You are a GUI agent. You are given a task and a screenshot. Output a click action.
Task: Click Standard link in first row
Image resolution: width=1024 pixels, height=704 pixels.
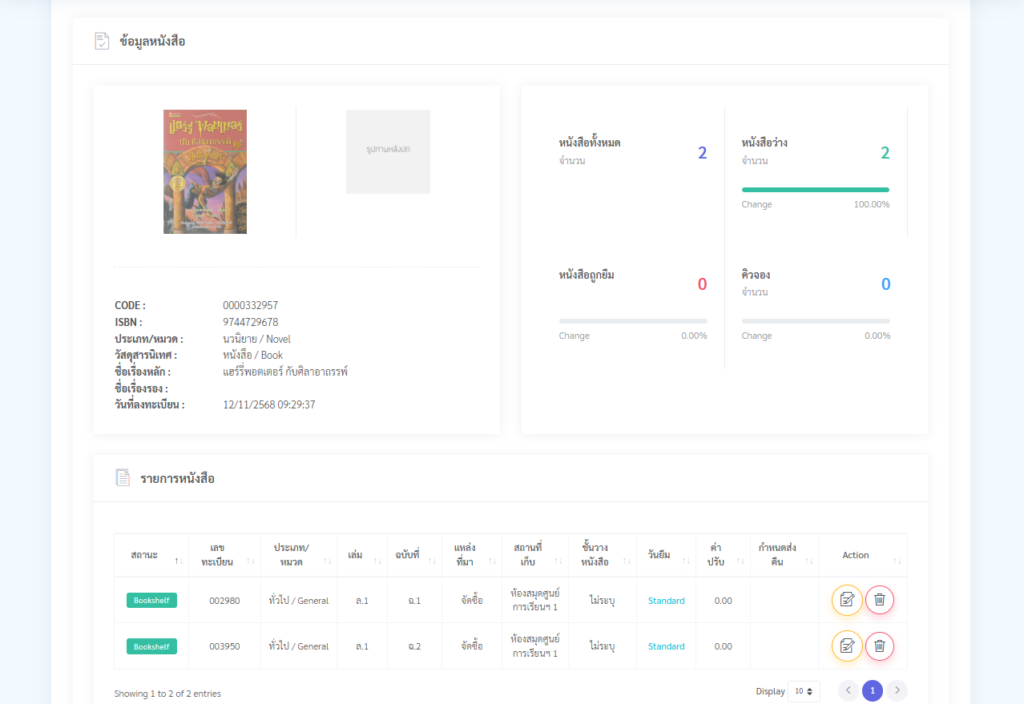(x=666, y=601)
